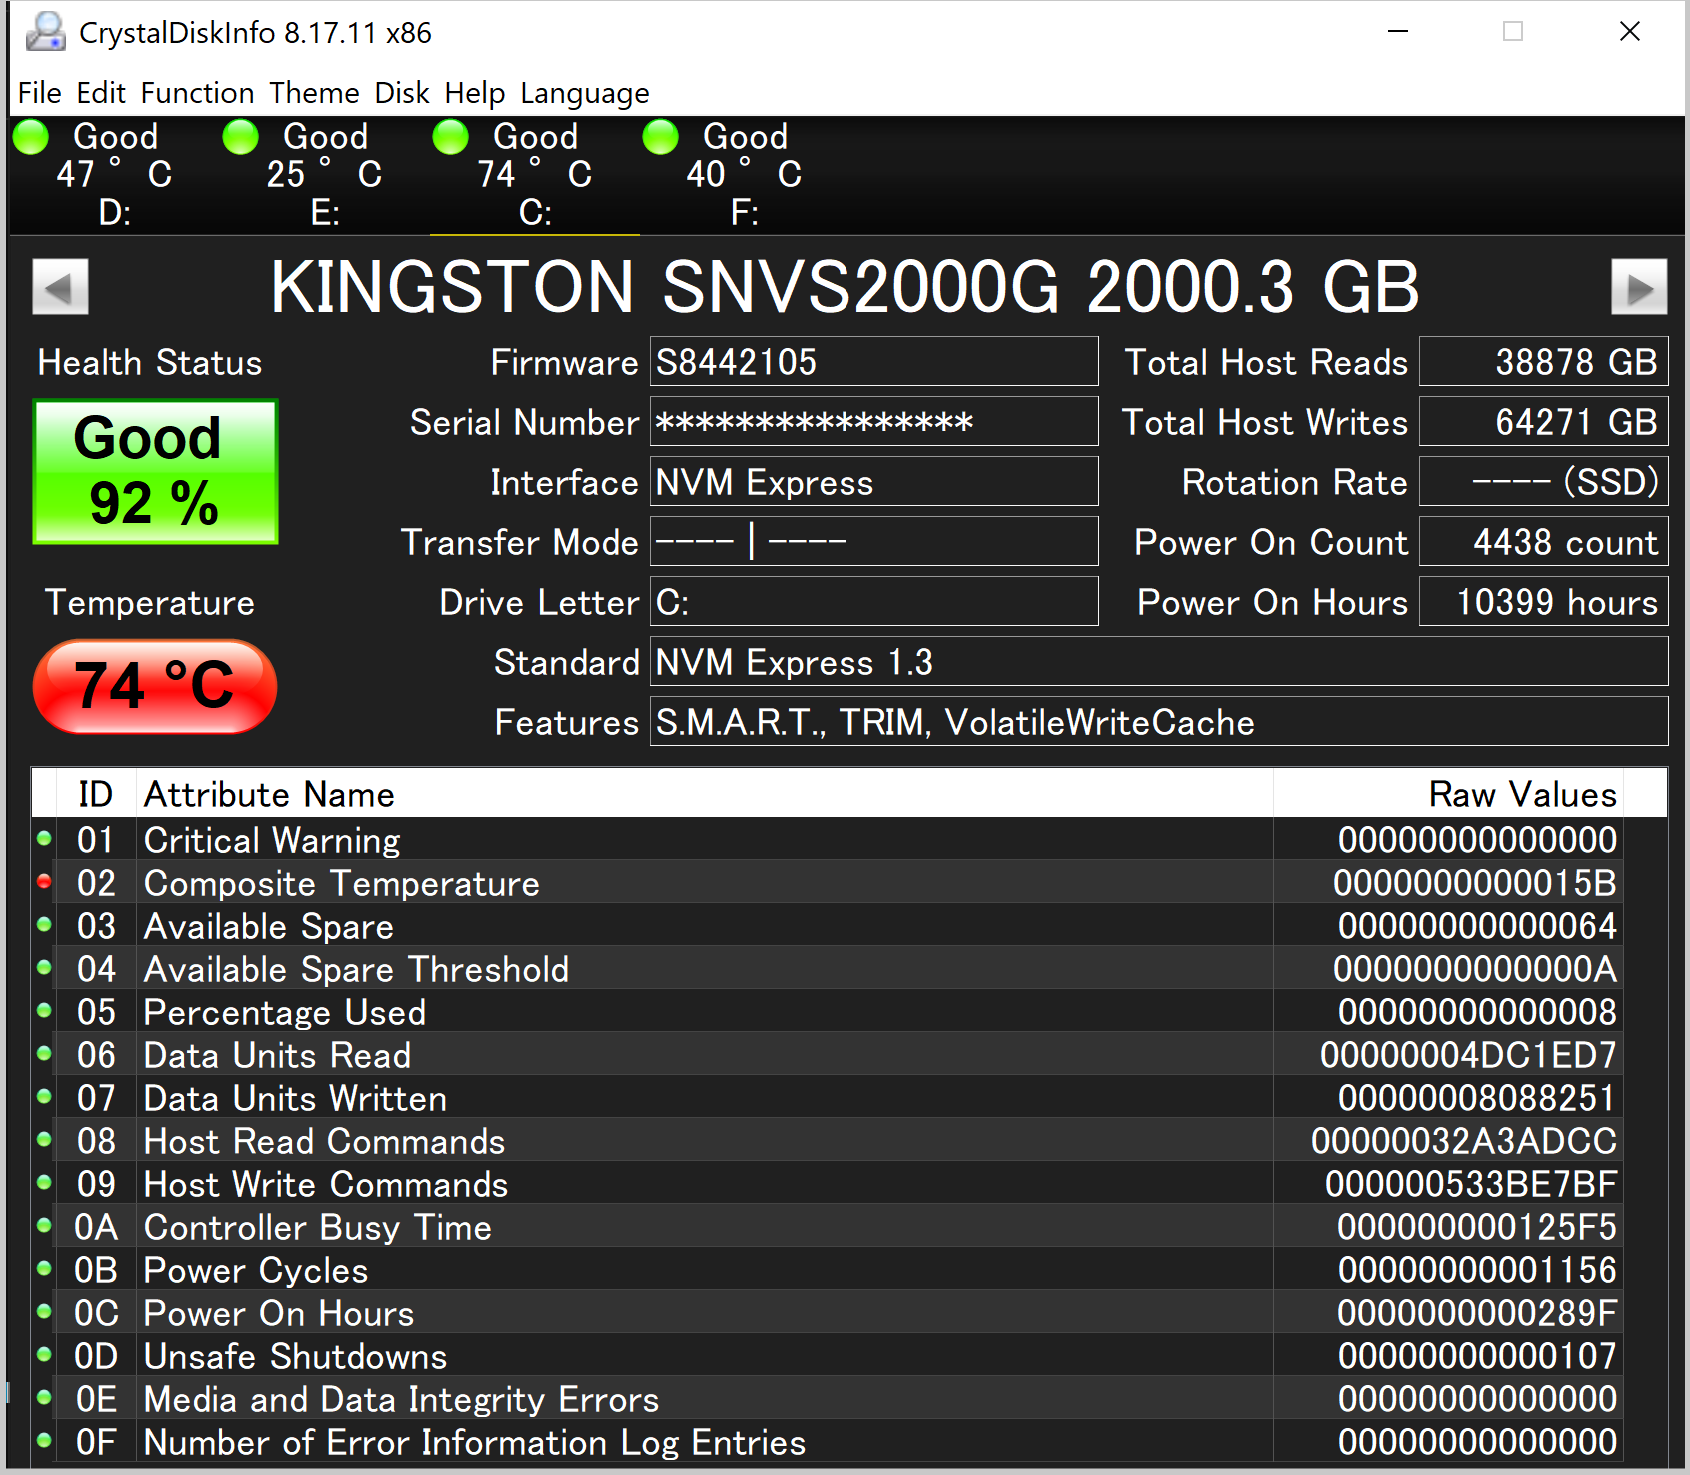
Task: Open the Function menu
Action: pos(198,93)
